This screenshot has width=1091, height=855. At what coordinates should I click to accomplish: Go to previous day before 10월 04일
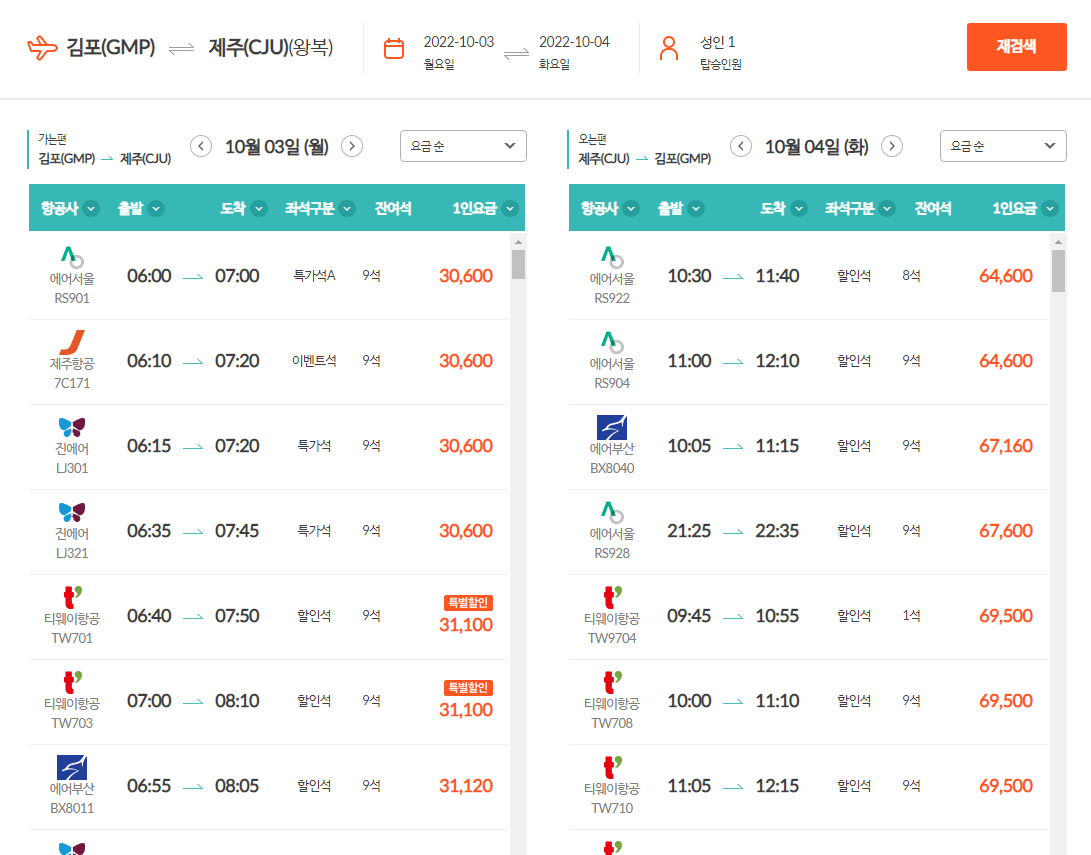pyautogui.click(x=741, y=146)
